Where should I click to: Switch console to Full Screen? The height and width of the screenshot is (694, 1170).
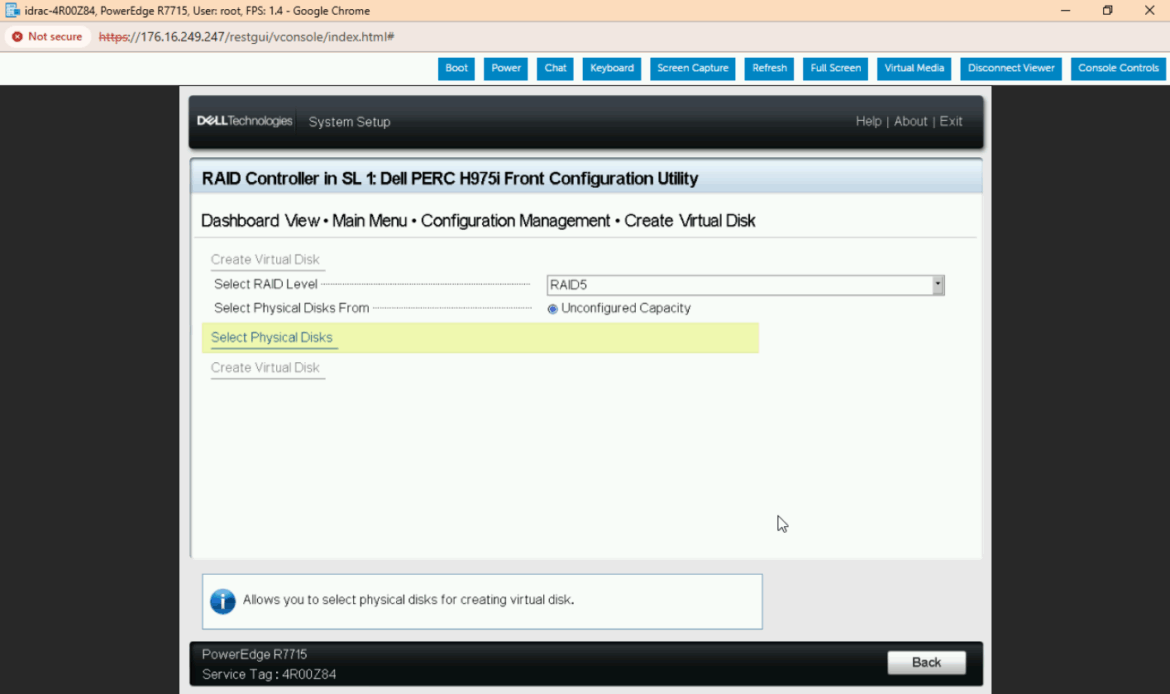point(835,68)
